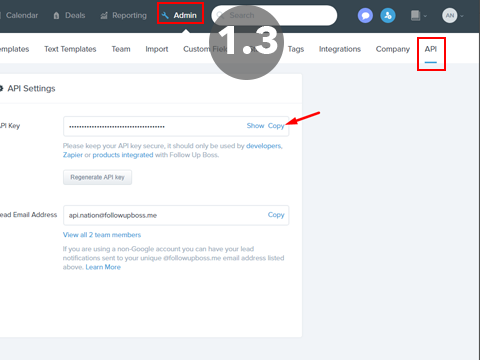Open the Tags tab

[x=296, y=49]
